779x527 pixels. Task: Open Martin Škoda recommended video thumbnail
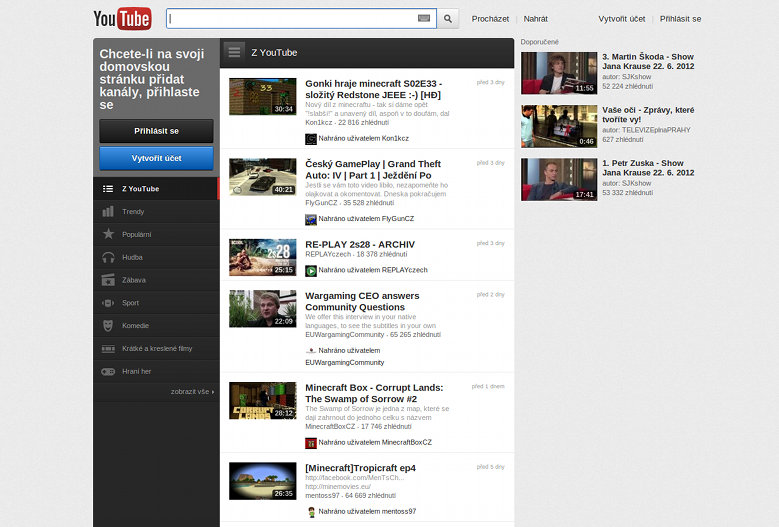[559, 73]
